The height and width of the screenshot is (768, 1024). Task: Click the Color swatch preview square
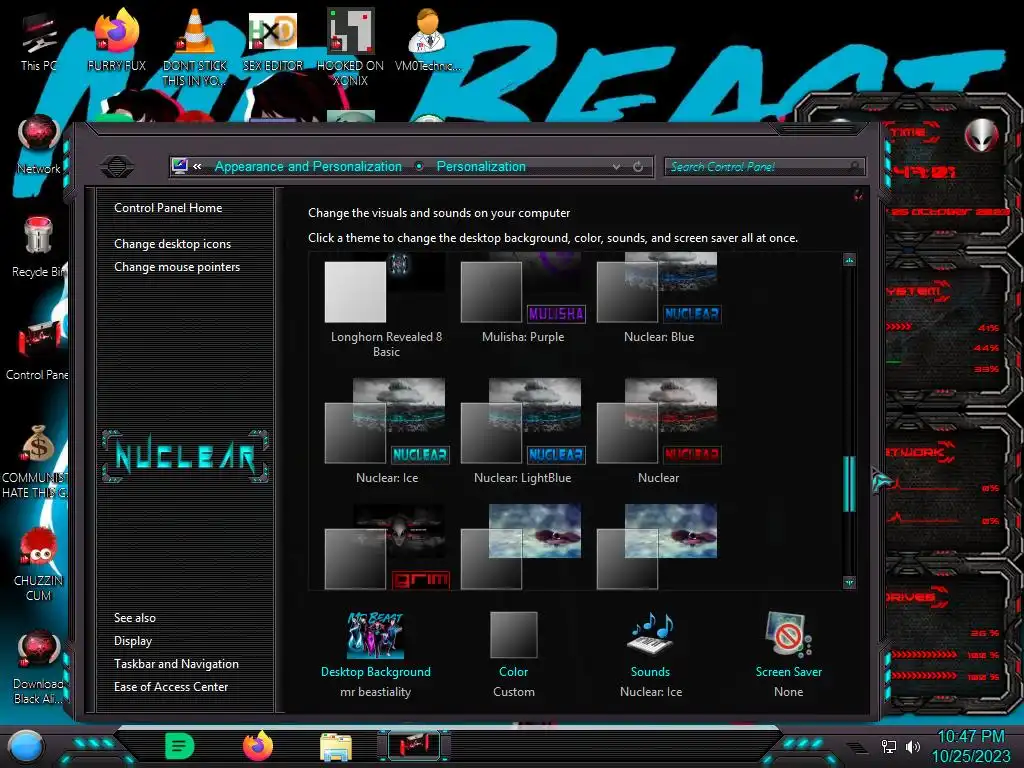[513, 634]
